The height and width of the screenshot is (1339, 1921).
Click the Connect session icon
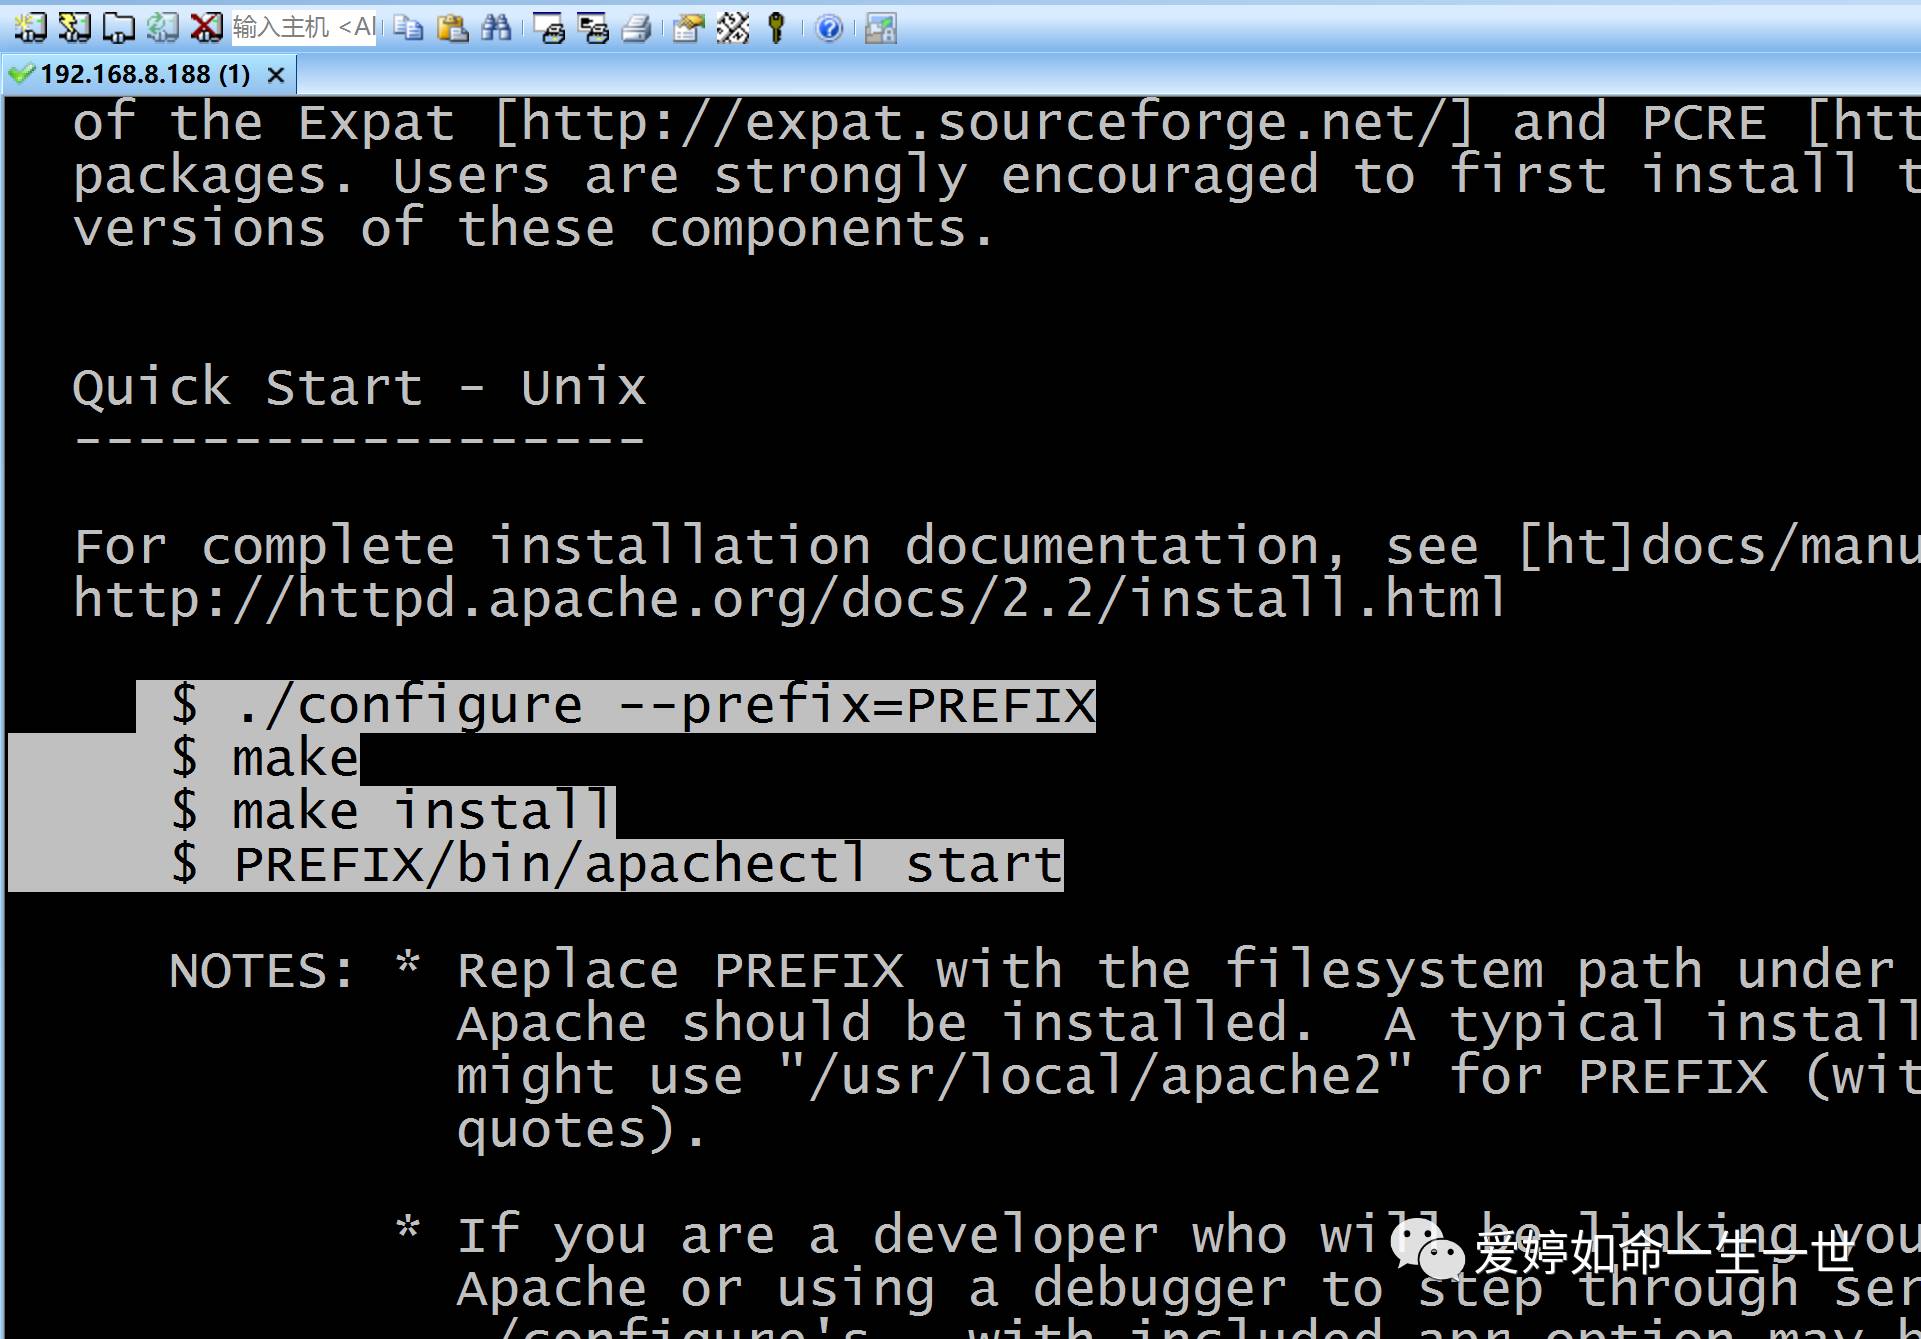(x=30, y=27)
